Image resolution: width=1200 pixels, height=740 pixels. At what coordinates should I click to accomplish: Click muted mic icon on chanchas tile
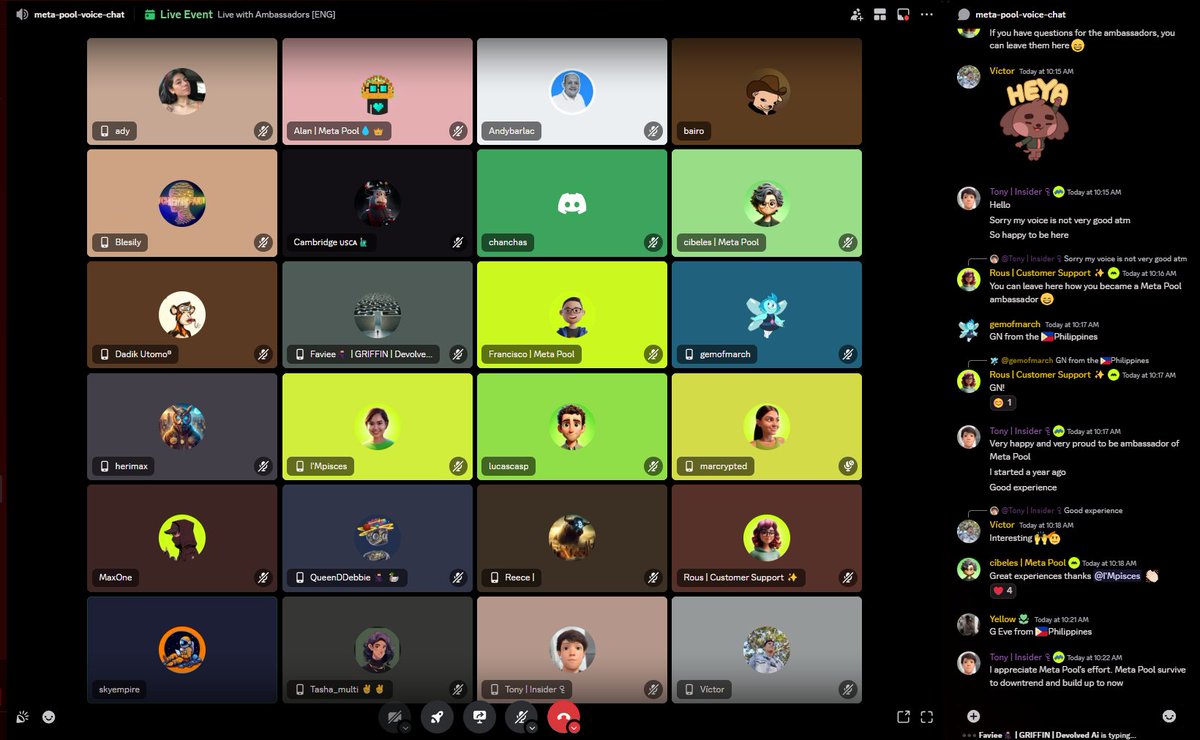point(653,242)
